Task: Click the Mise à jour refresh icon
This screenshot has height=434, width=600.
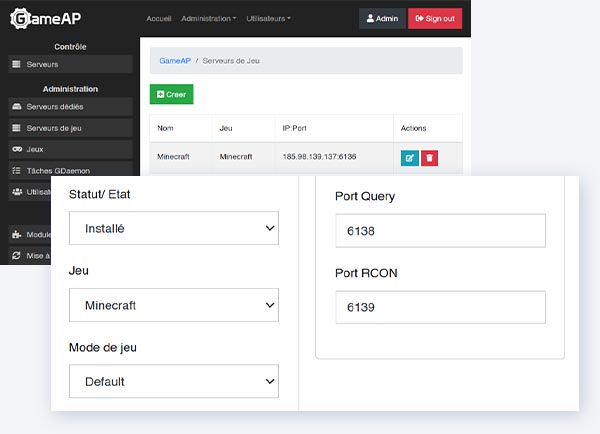Action: [x=16, y=255]
